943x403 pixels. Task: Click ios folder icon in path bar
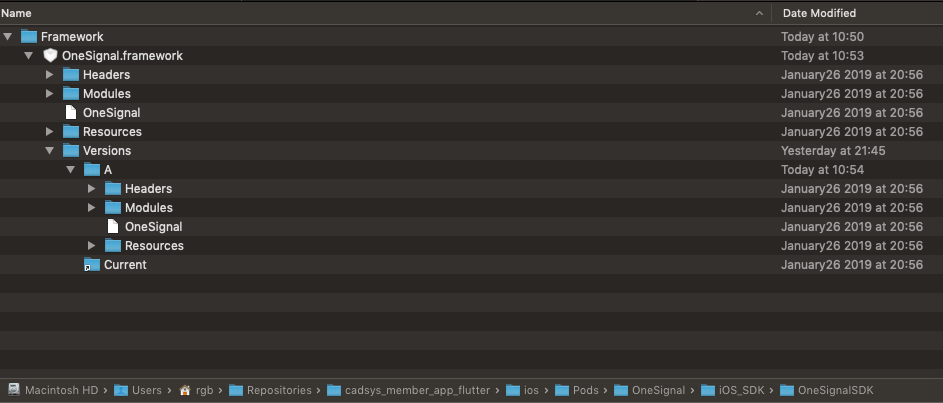tap(513, 390)
